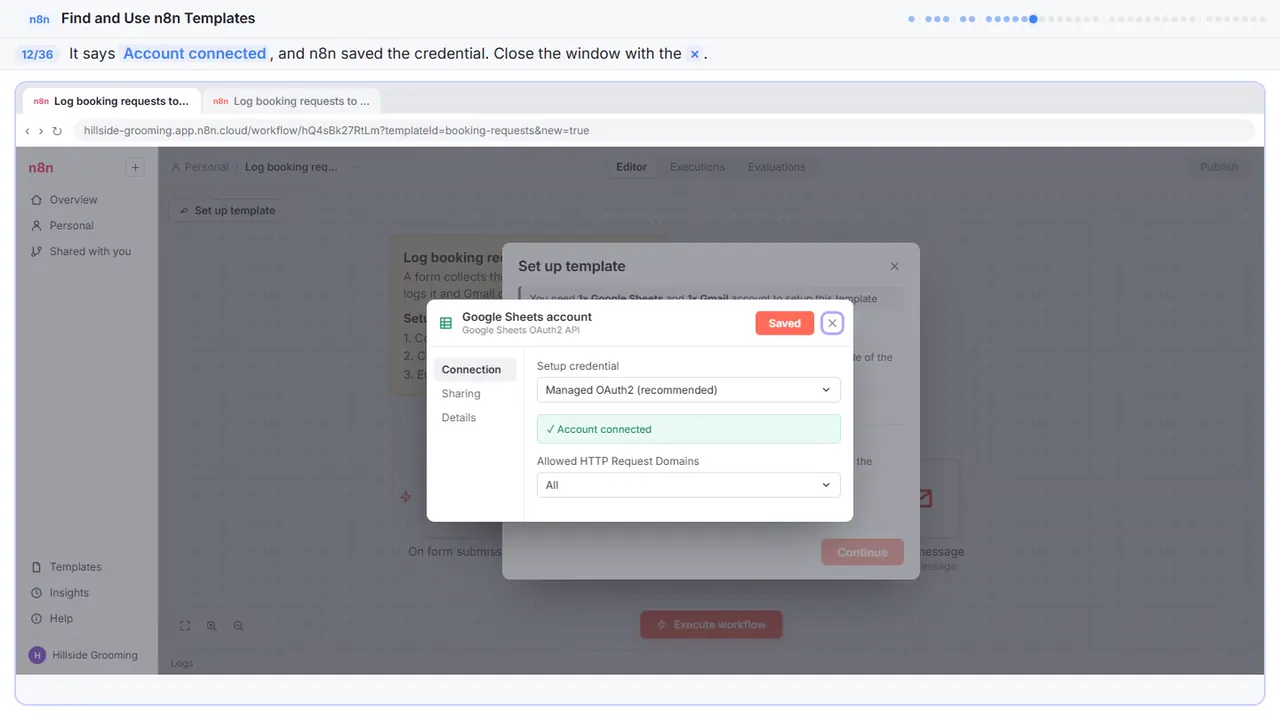Click the browser forward arrow
The width and height of the screenshot is (1280, 720).
(41, 131)
